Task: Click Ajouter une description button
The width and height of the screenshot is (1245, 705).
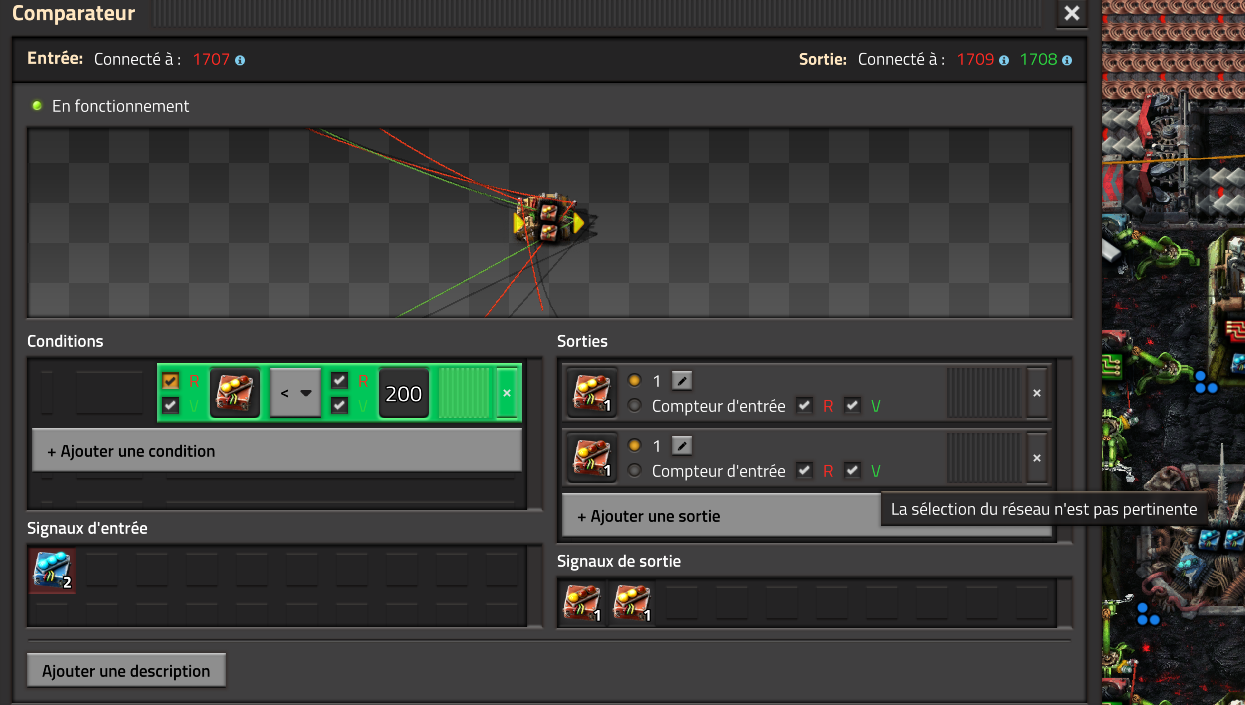Action: (x=126, y=671)
